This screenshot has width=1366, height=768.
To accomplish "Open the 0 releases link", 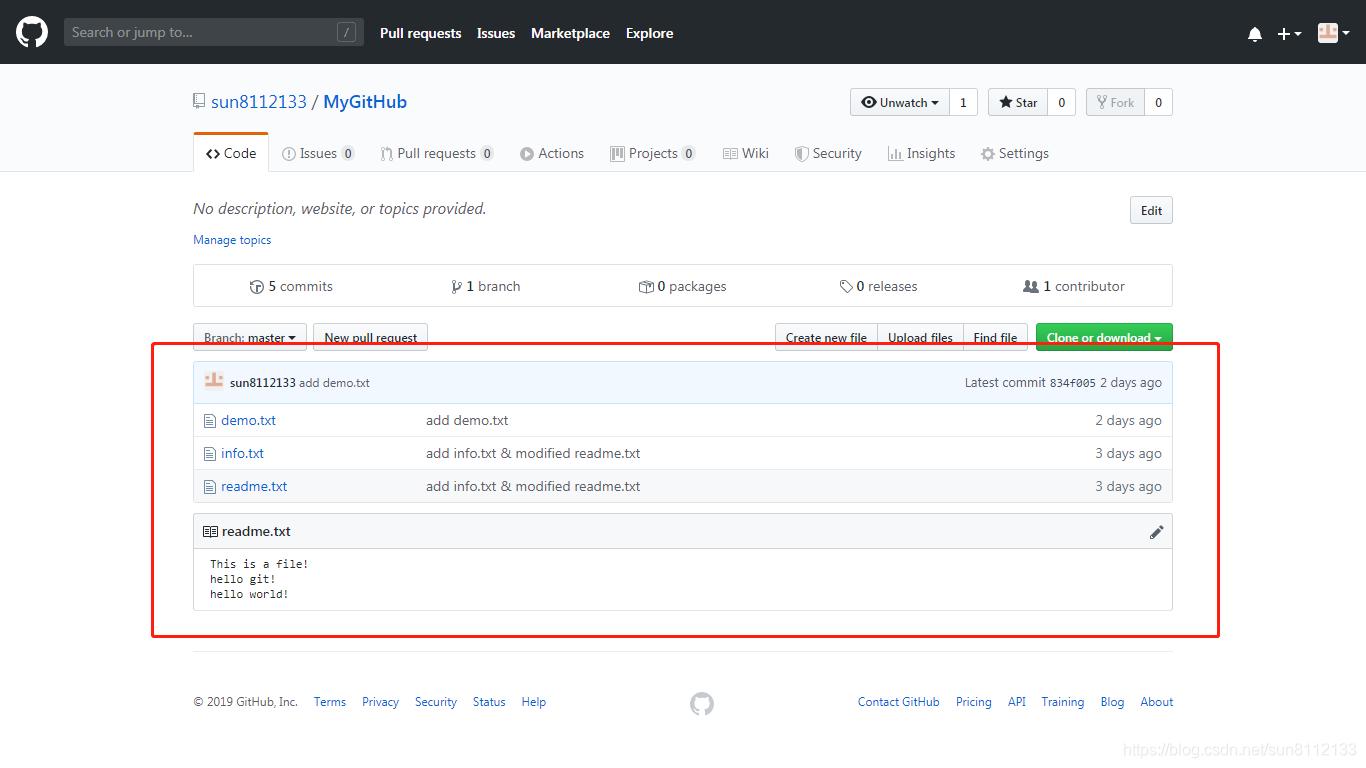I will pyautogui.click(x=878, y=286).
